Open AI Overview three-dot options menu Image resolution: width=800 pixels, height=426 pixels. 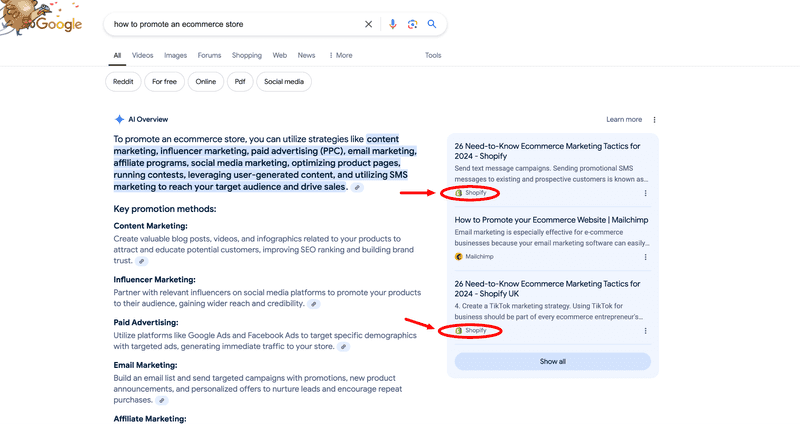(654, 119)
